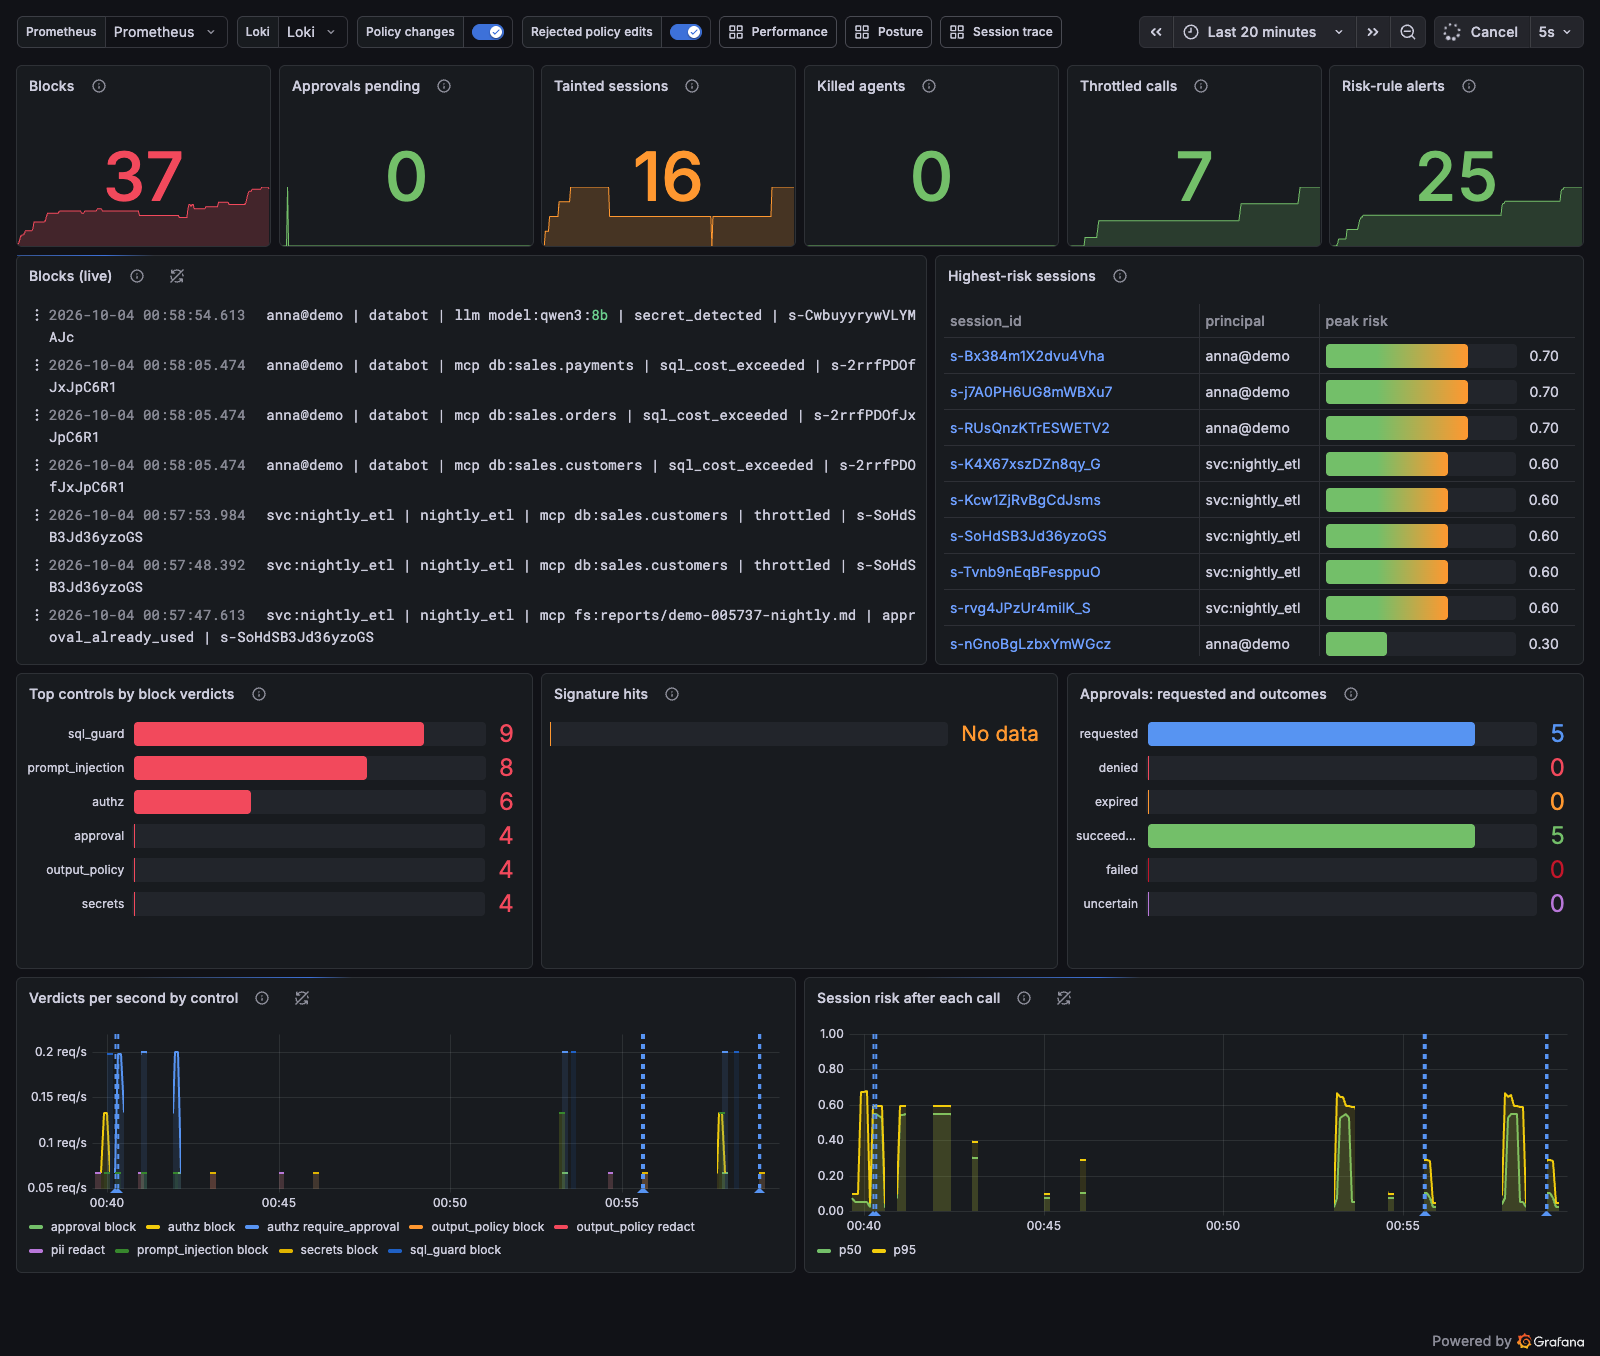Viewport: 1600px width, 1356px height.
Task: Click the info icon beside Blocks stat
Action: click(99, 86)
